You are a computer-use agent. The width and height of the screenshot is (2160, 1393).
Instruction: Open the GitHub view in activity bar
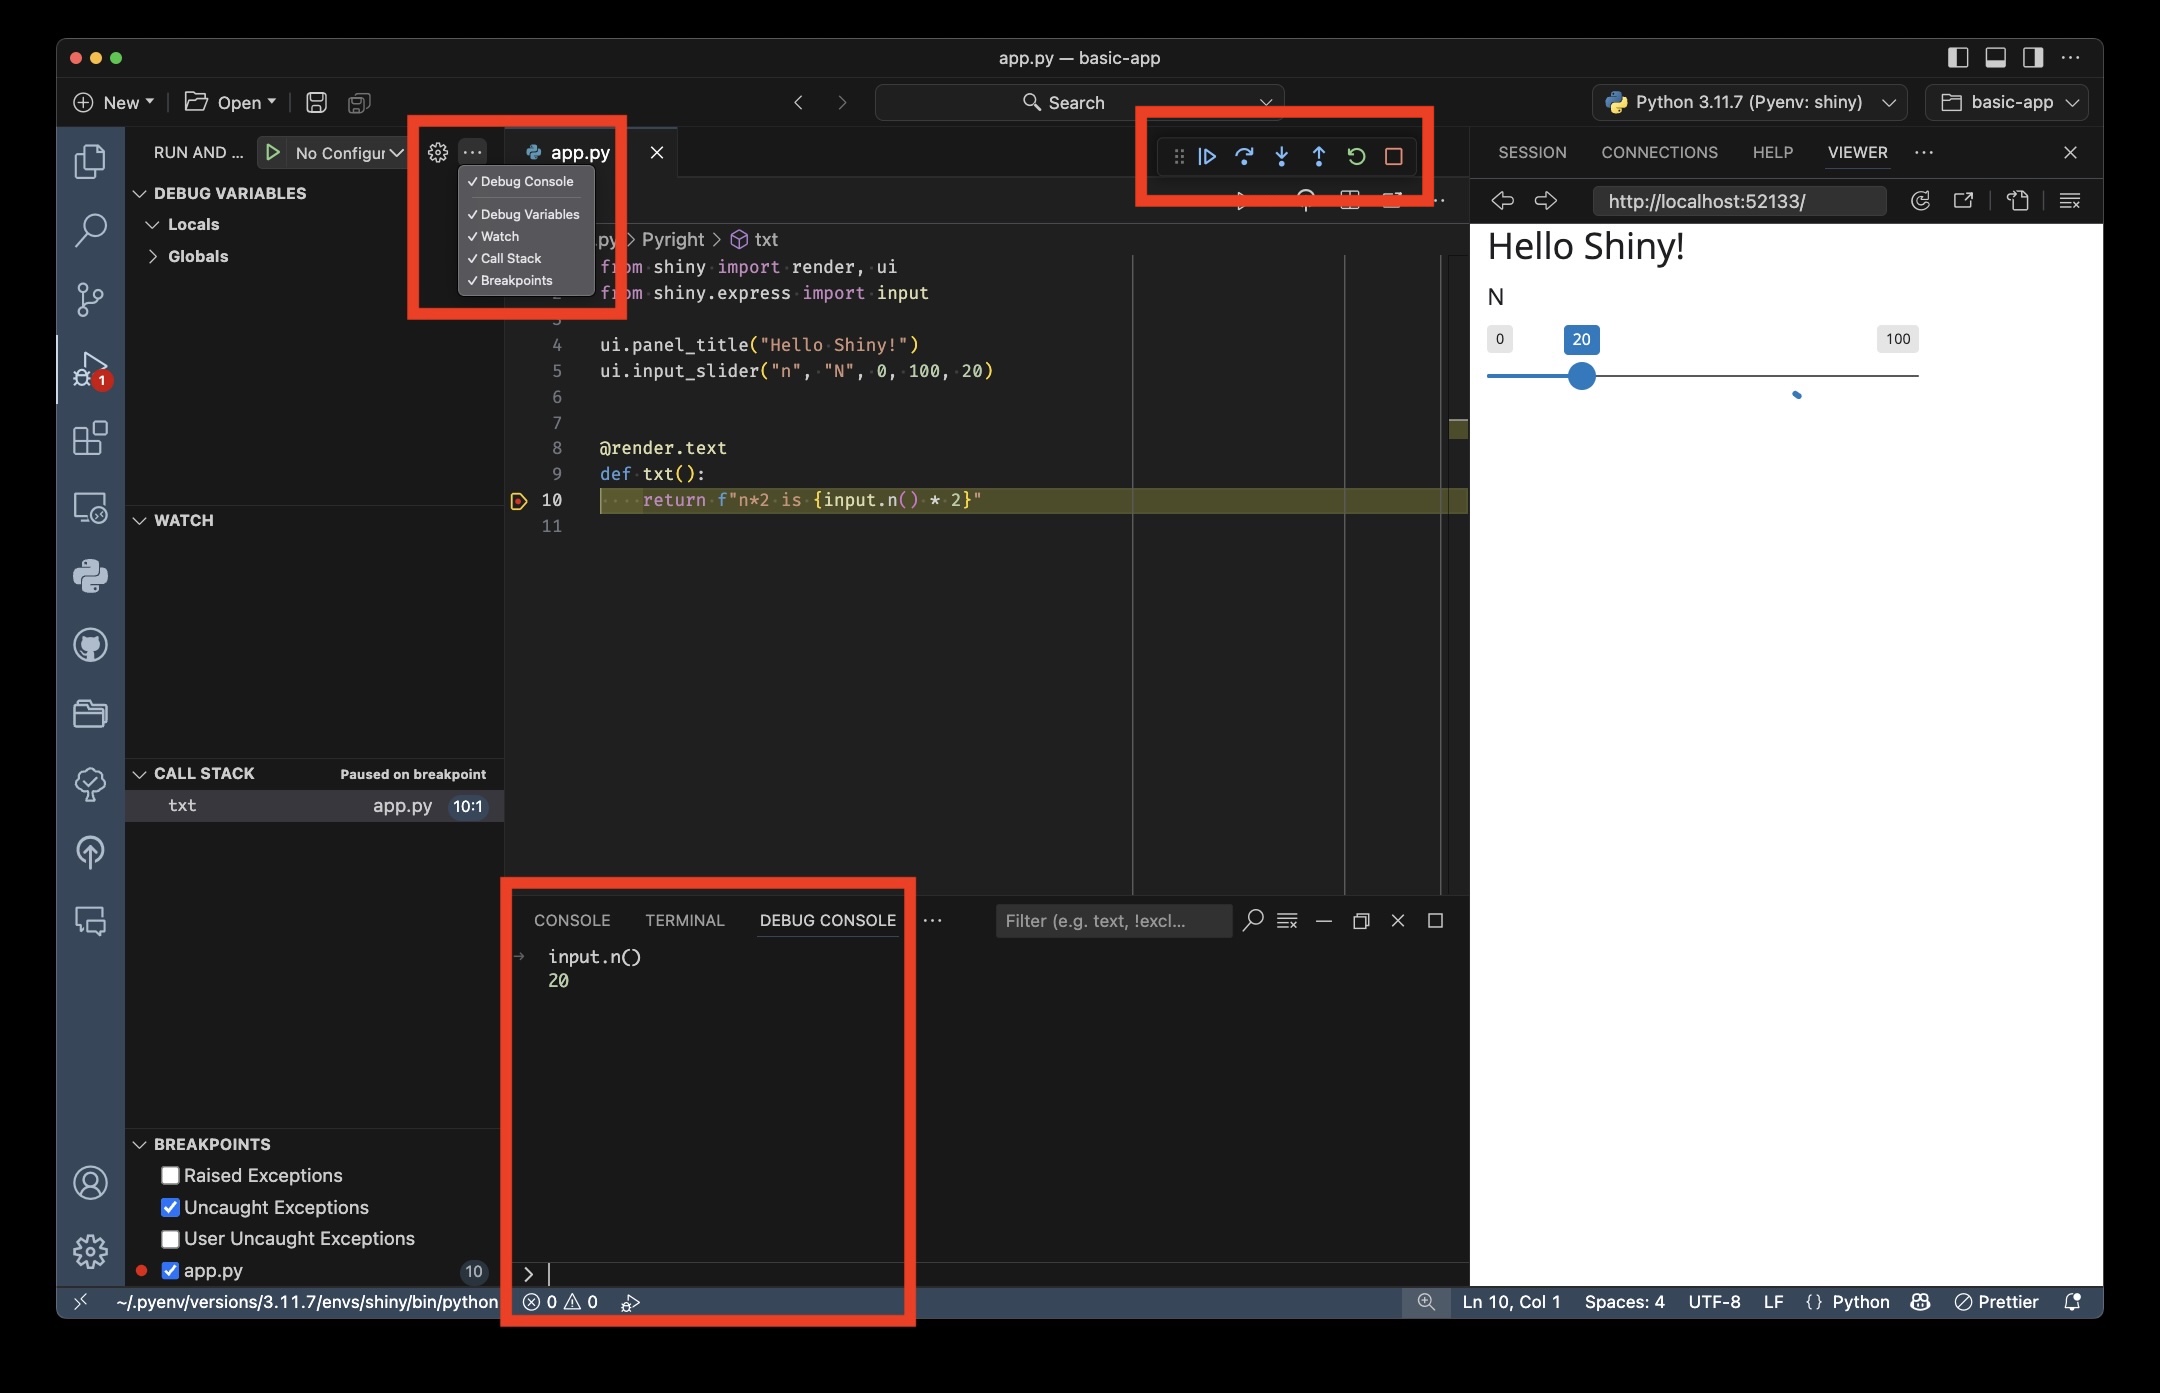tap(90, 645)
